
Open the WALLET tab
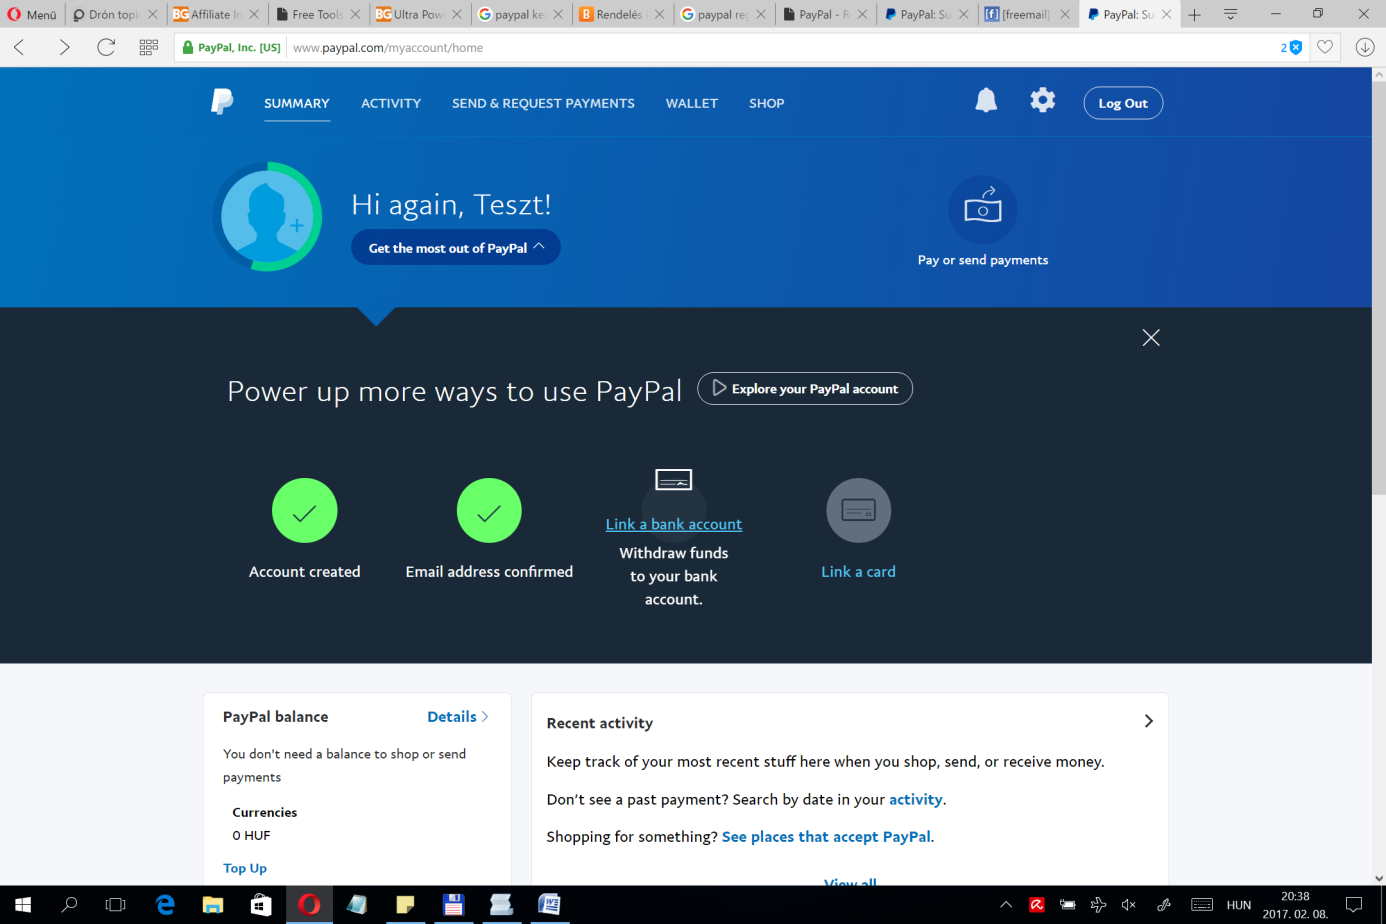tap(692, 103)
